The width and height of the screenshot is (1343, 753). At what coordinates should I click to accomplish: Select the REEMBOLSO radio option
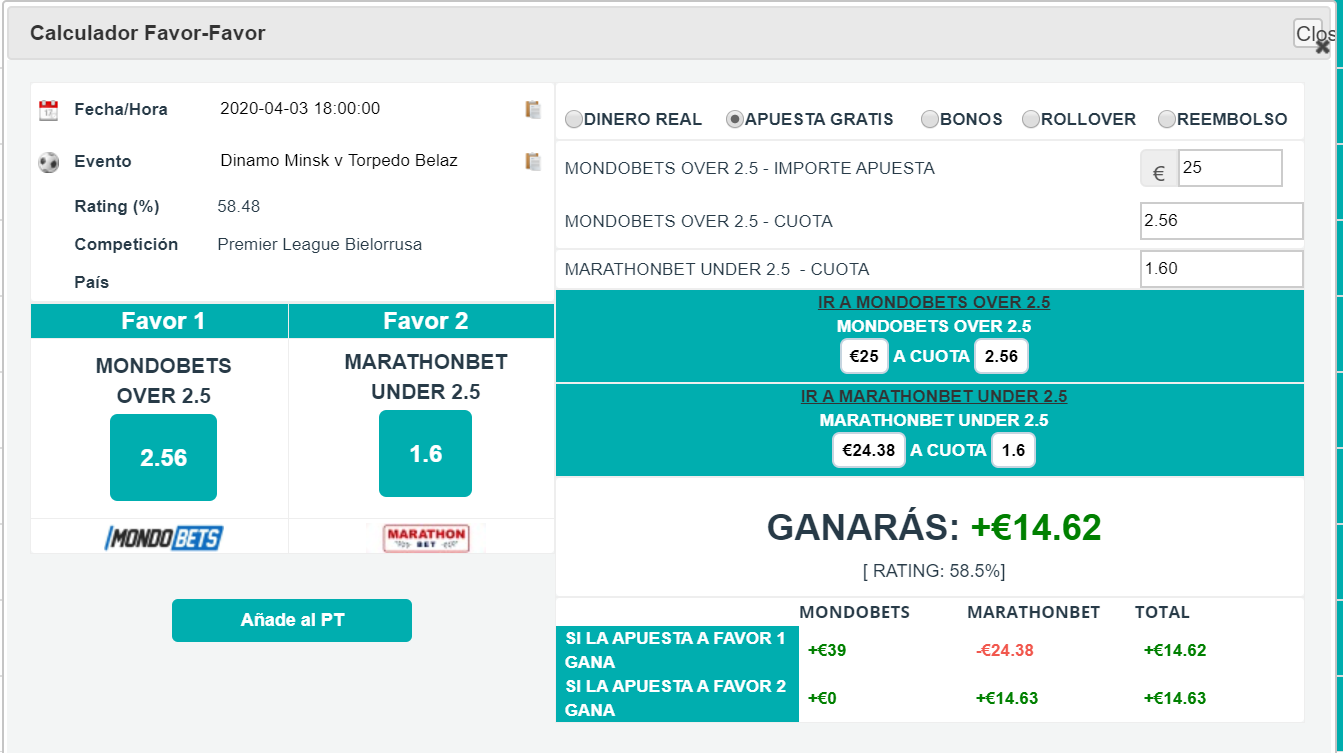coord(1167,119)
